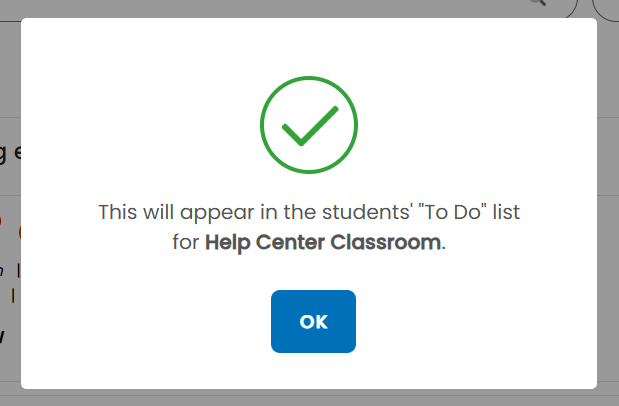
Task: Dismiss the confirmation by clicking OK label
Action: pos(313,322)
